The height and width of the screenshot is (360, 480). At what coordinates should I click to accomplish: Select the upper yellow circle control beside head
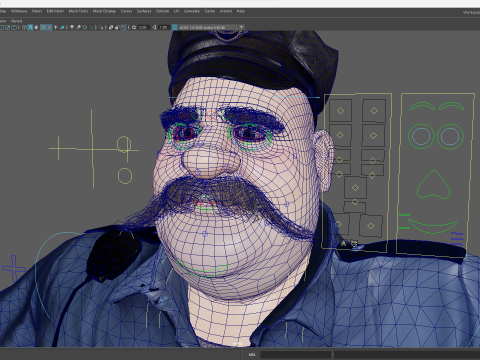pyautogui.click(x=124, y=144)
